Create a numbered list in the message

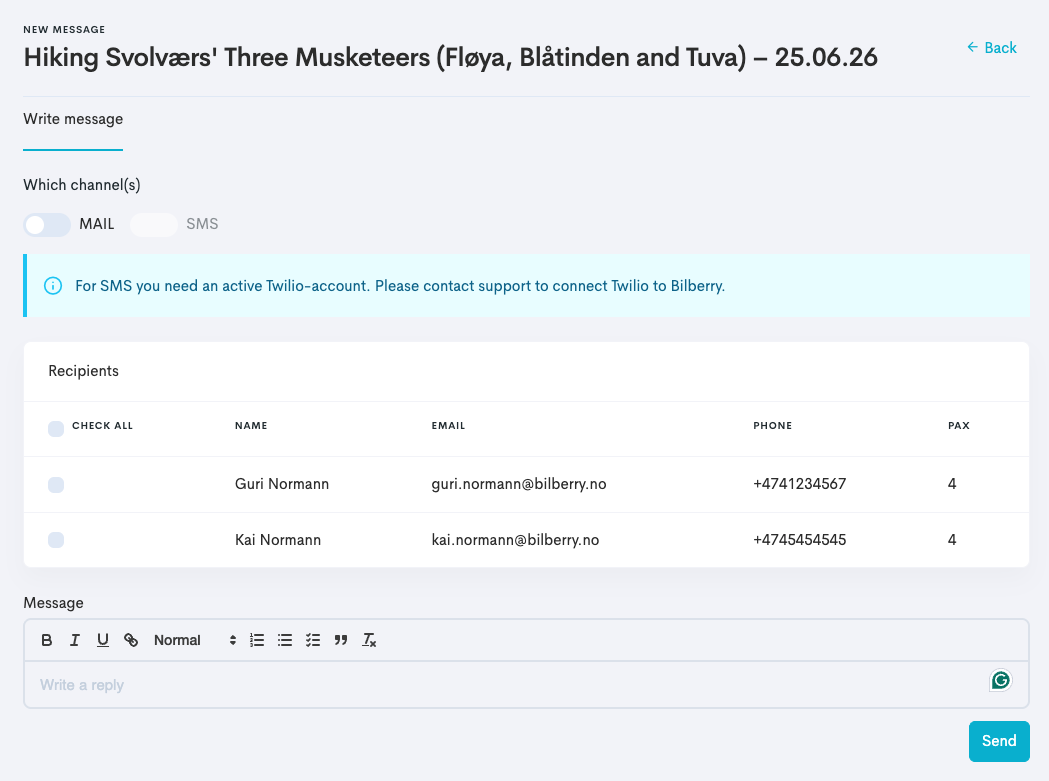(257, 640)
